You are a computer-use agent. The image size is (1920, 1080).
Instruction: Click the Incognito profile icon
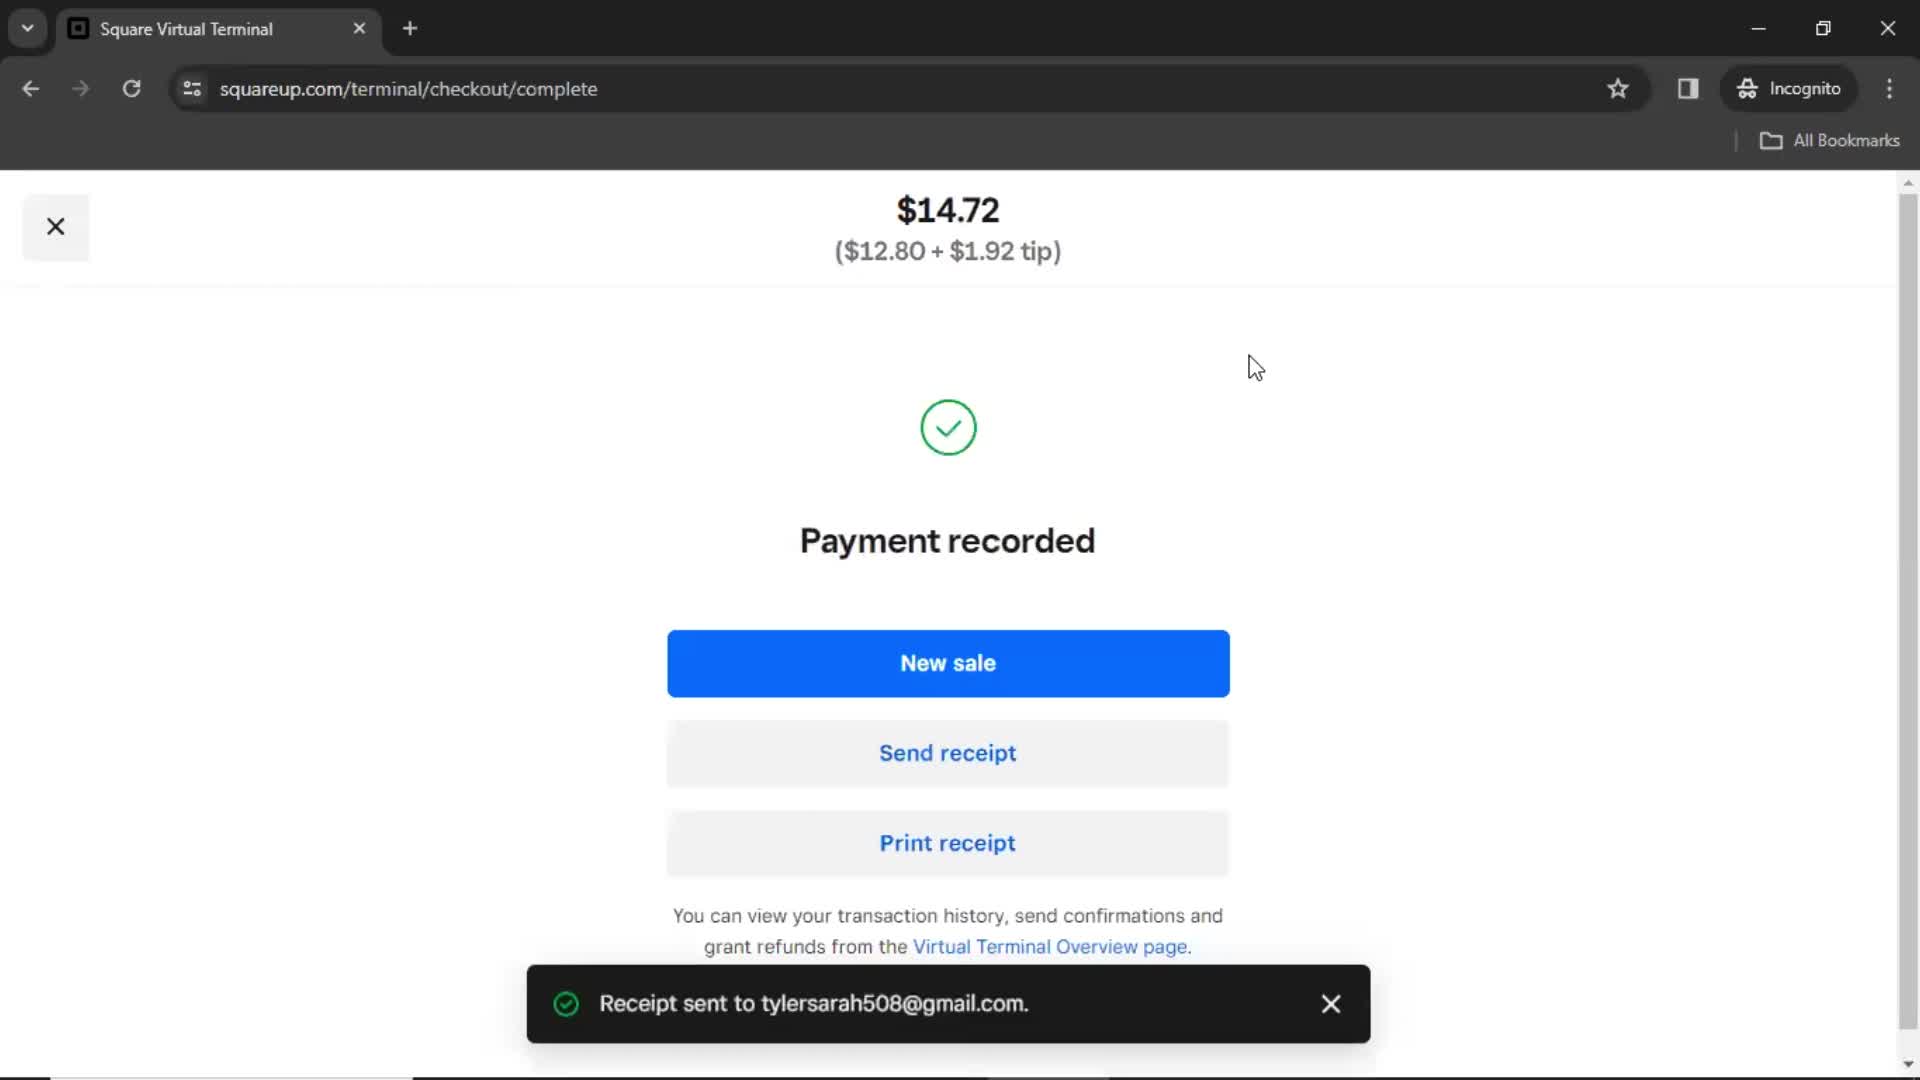tap(1747, 88)
